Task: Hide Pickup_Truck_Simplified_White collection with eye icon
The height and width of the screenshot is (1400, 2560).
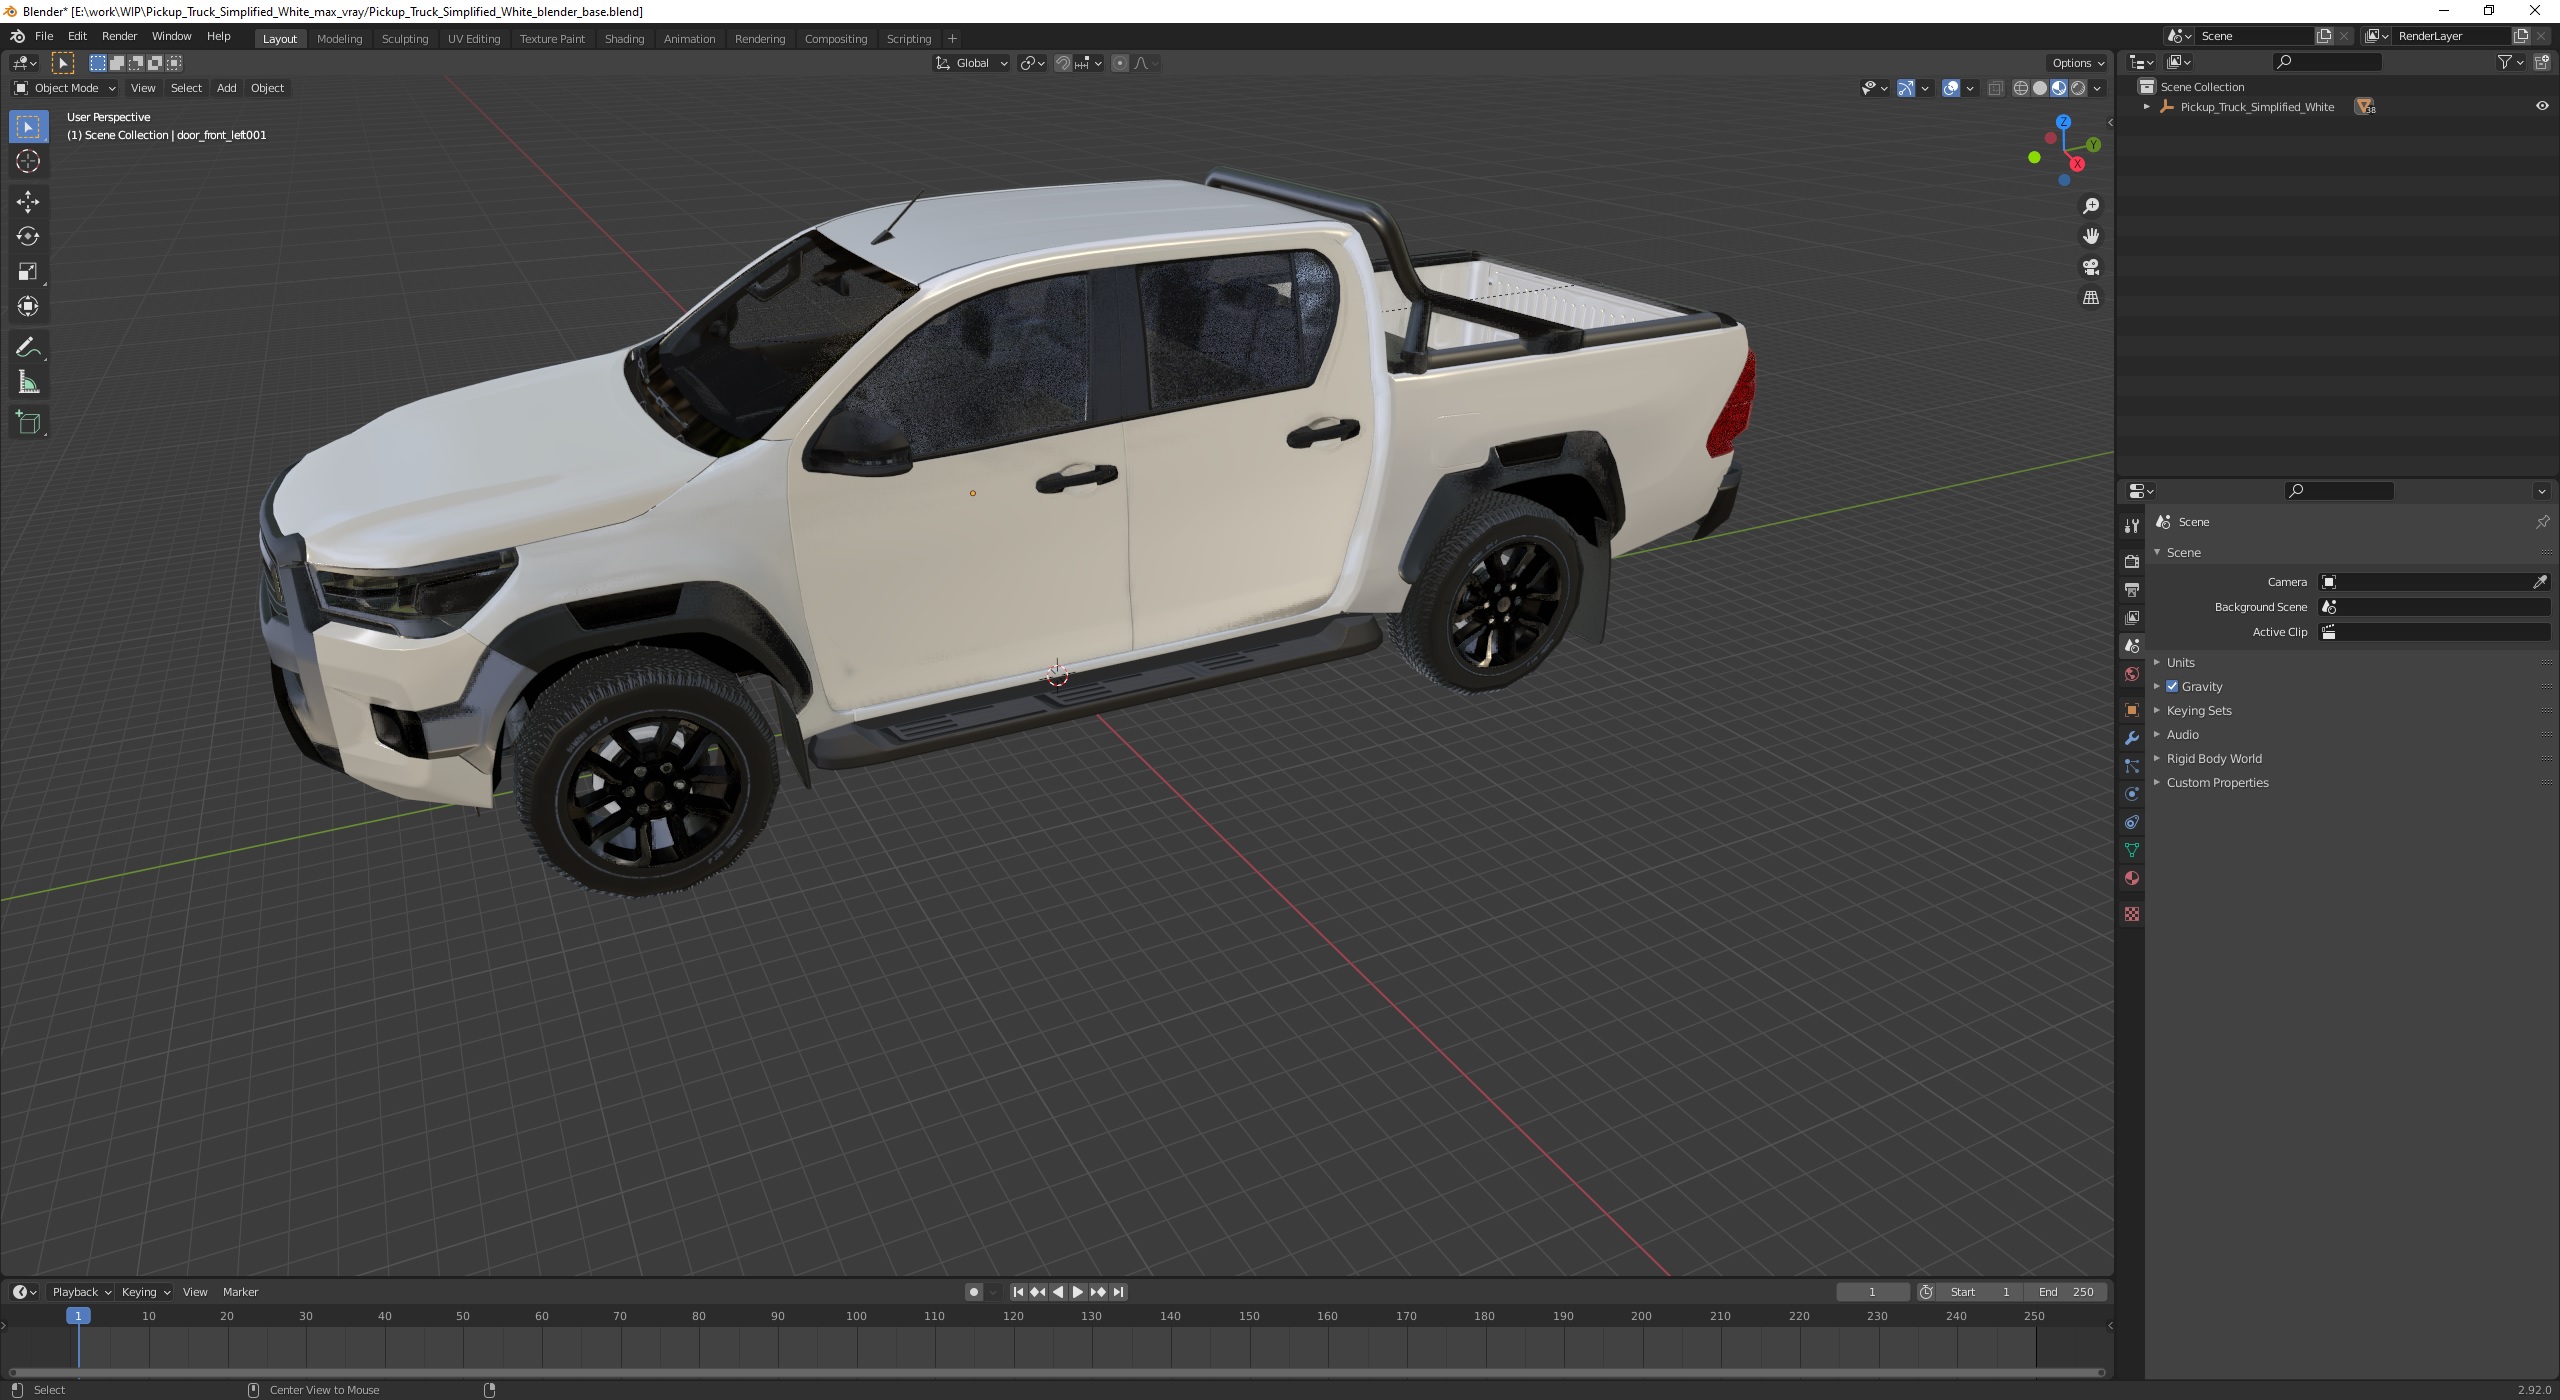Action: [2541, 106]
